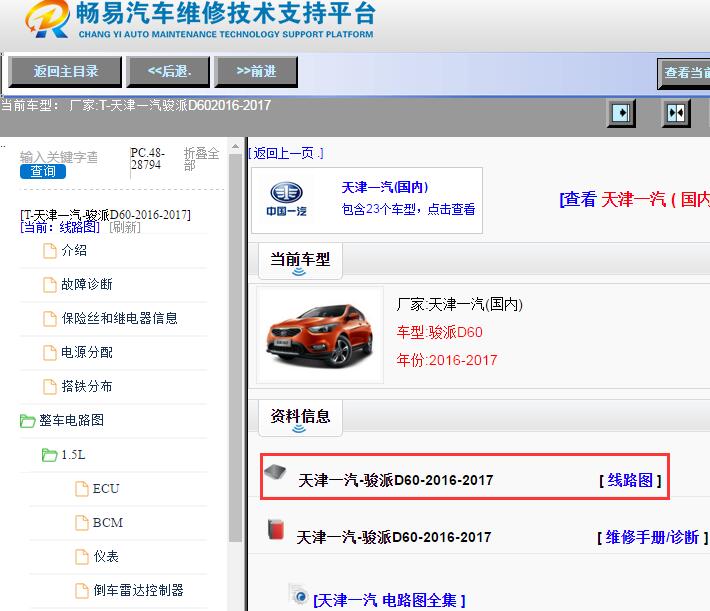Click the 天津一汽-骏派D60-2016-2017 title in the 线路图 row
Screen dimensions: 710x611
(x=395, y=480)
